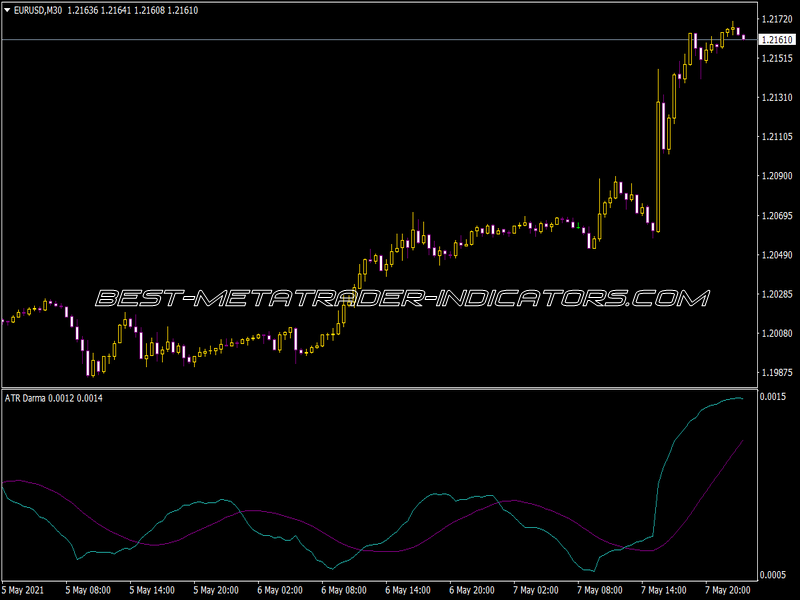Click price scale value 1.21720
Screen dimensions: 800x600
coord(777,19)
